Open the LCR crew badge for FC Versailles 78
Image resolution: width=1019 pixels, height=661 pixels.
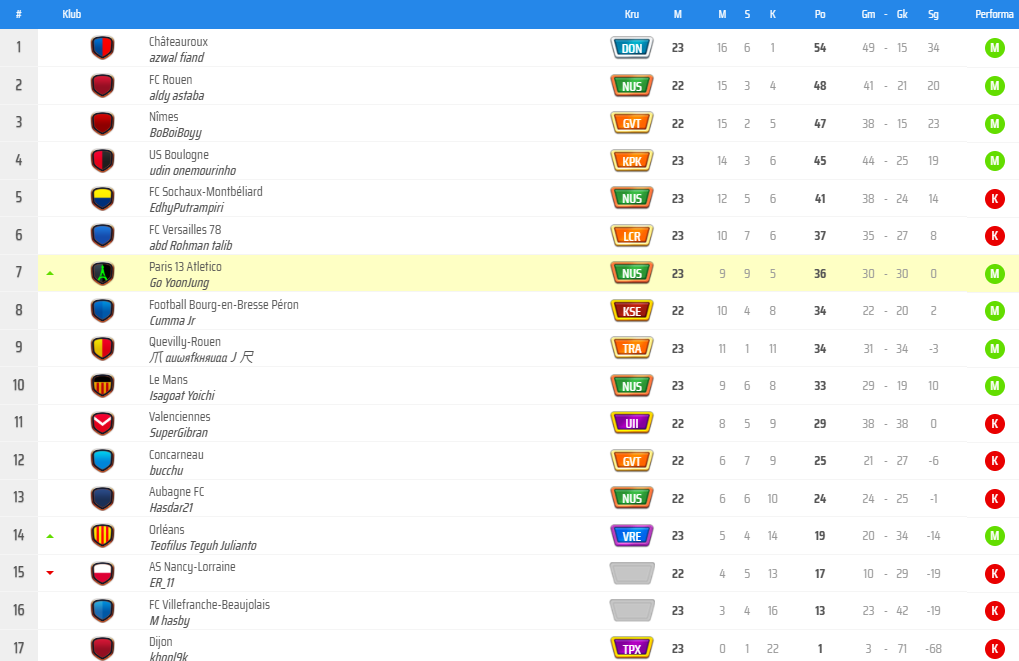[x=632, y=236]
